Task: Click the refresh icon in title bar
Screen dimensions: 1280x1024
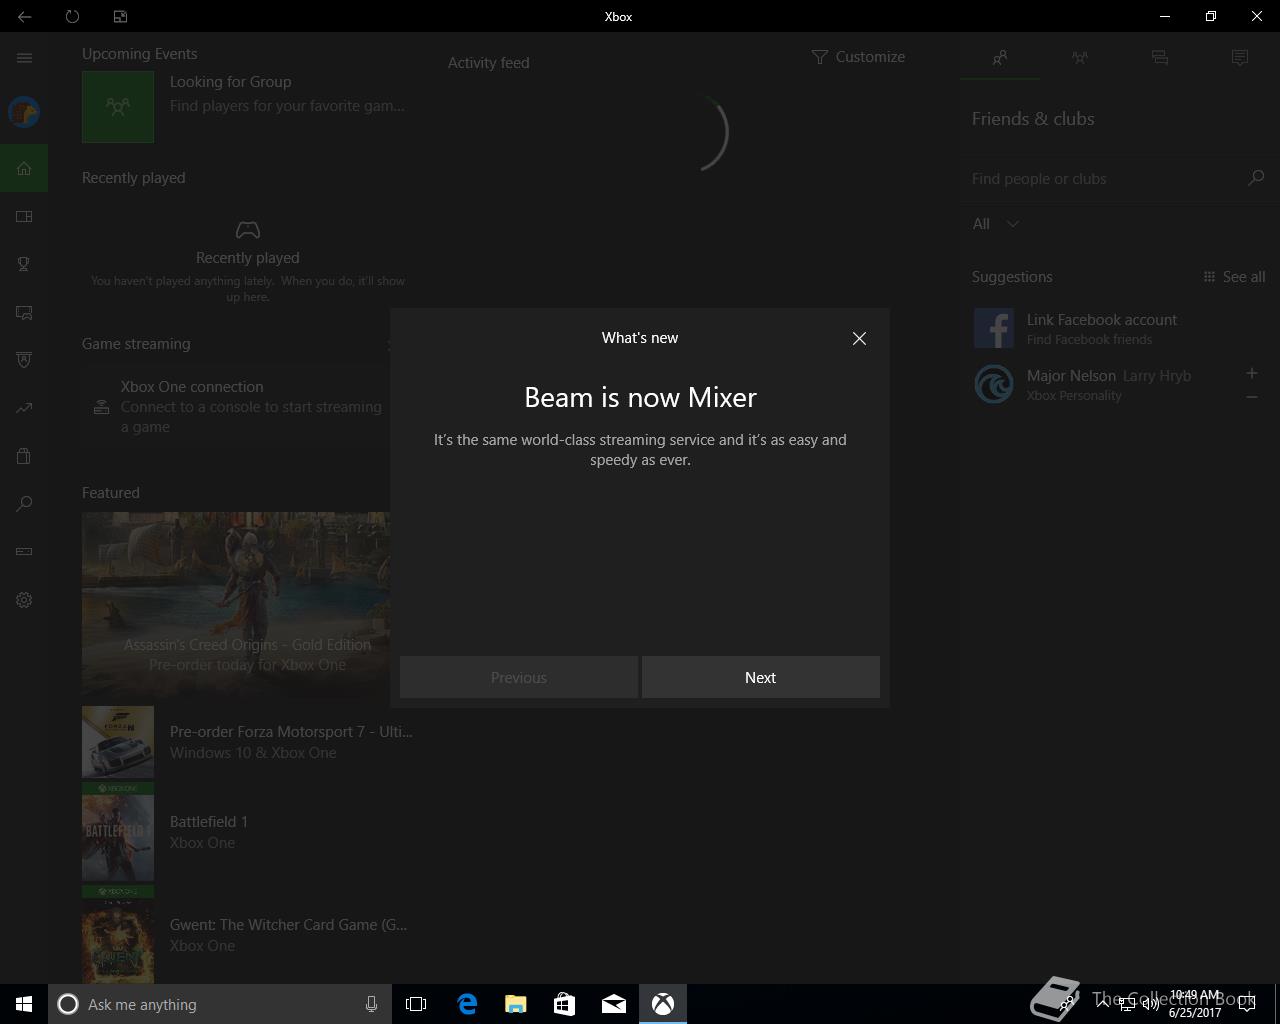Action: click(72, 16)
